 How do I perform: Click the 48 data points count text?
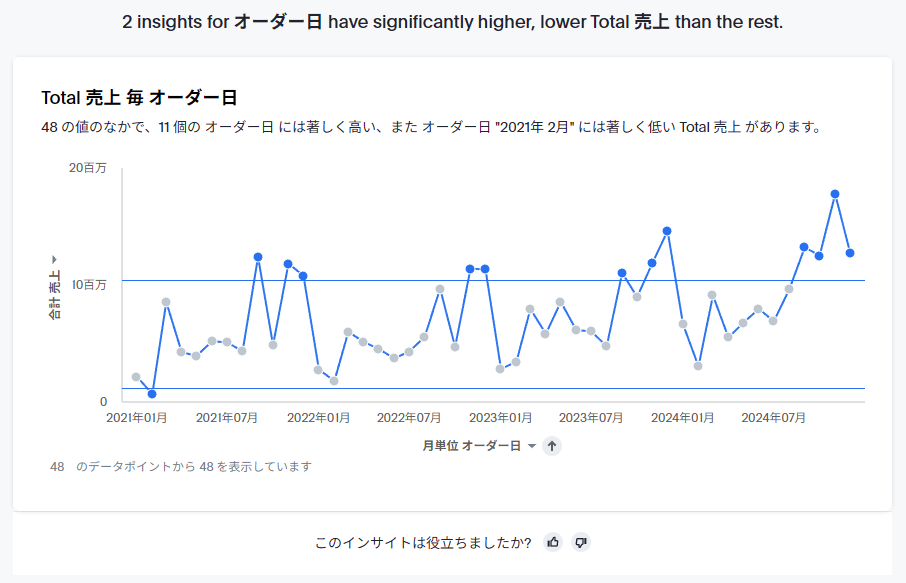tap(181, 467)
